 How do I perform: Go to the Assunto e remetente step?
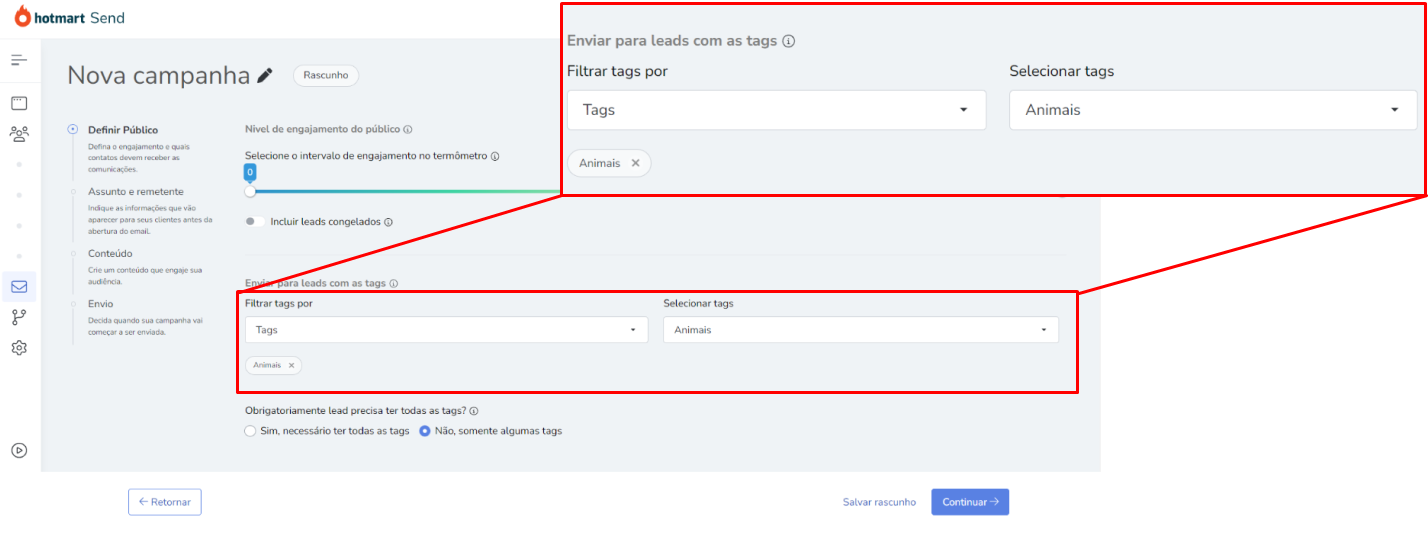click(136, 191)
